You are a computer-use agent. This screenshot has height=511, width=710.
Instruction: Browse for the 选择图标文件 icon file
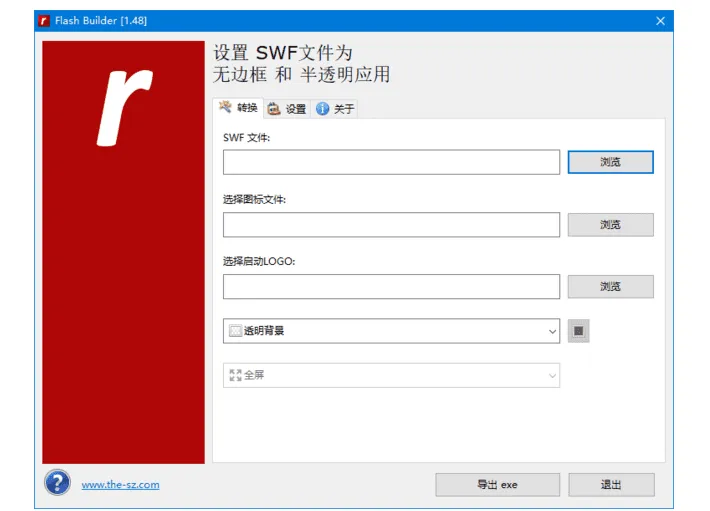click(x=610, y=224)
